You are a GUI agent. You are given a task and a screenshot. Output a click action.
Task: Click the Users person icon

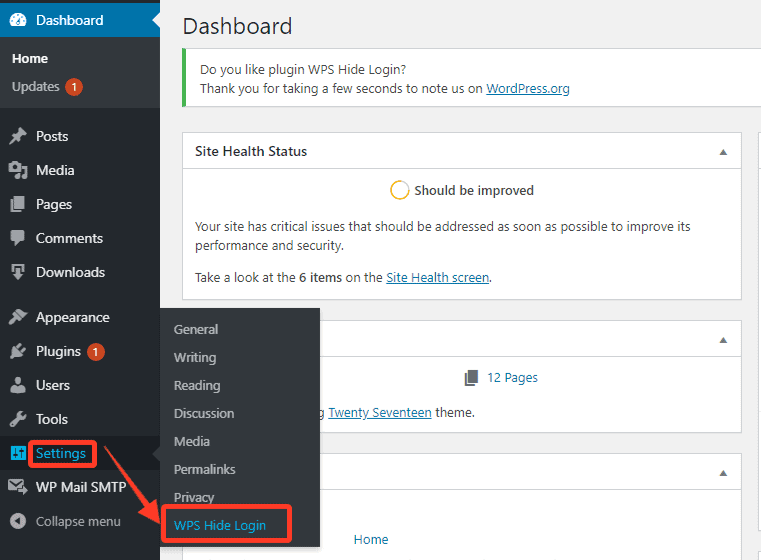[x=18, y=385]
